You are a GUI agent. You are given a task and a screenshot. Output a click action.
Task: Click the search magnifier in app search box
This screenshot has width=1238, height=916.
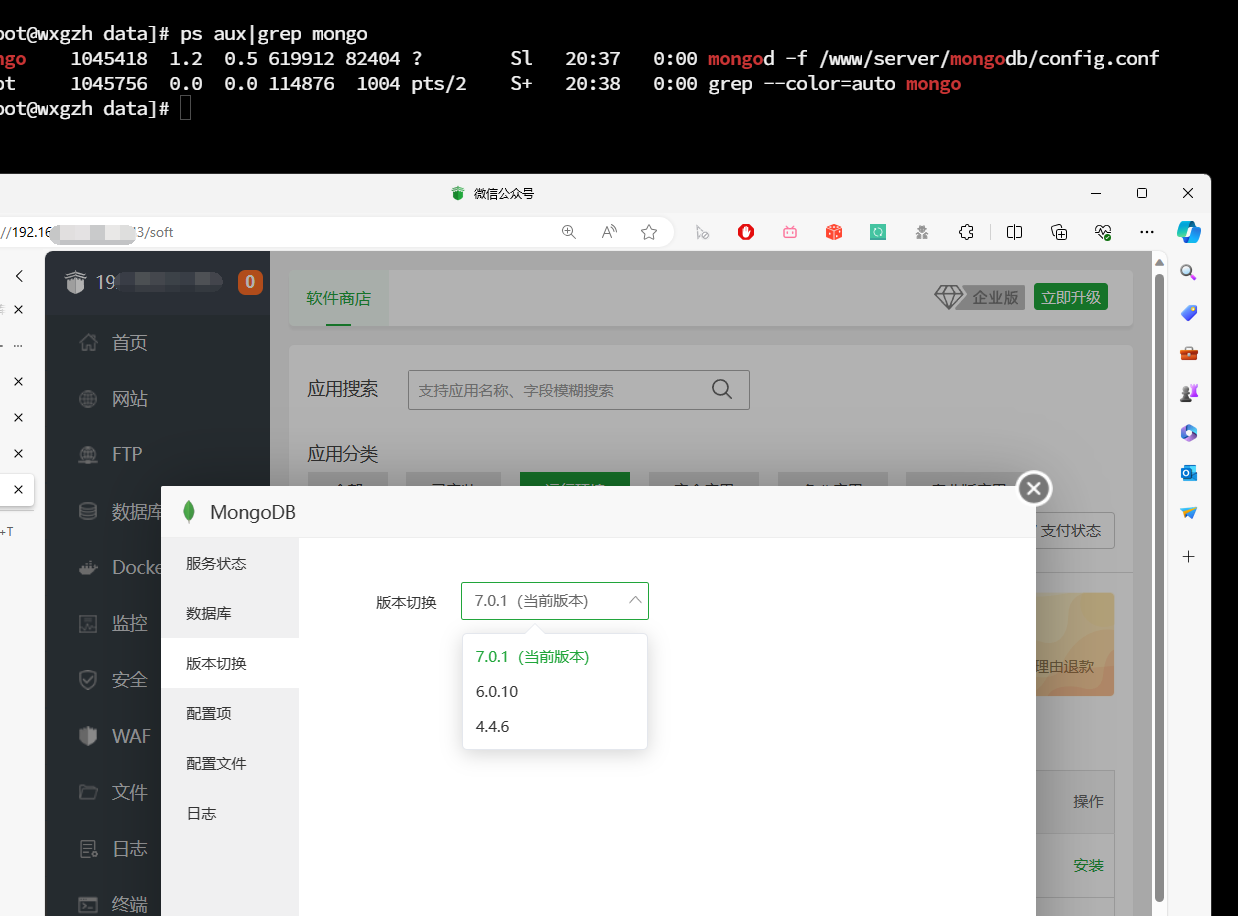pyautogui.click(x=722, y=390)
